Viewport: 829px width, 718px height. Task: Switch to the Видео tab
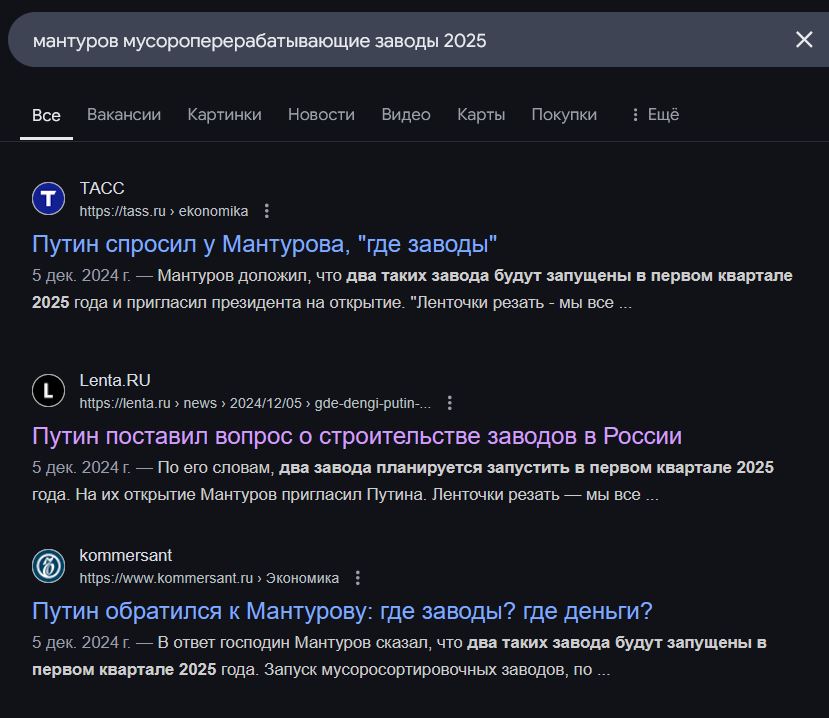tap(406, 115)
